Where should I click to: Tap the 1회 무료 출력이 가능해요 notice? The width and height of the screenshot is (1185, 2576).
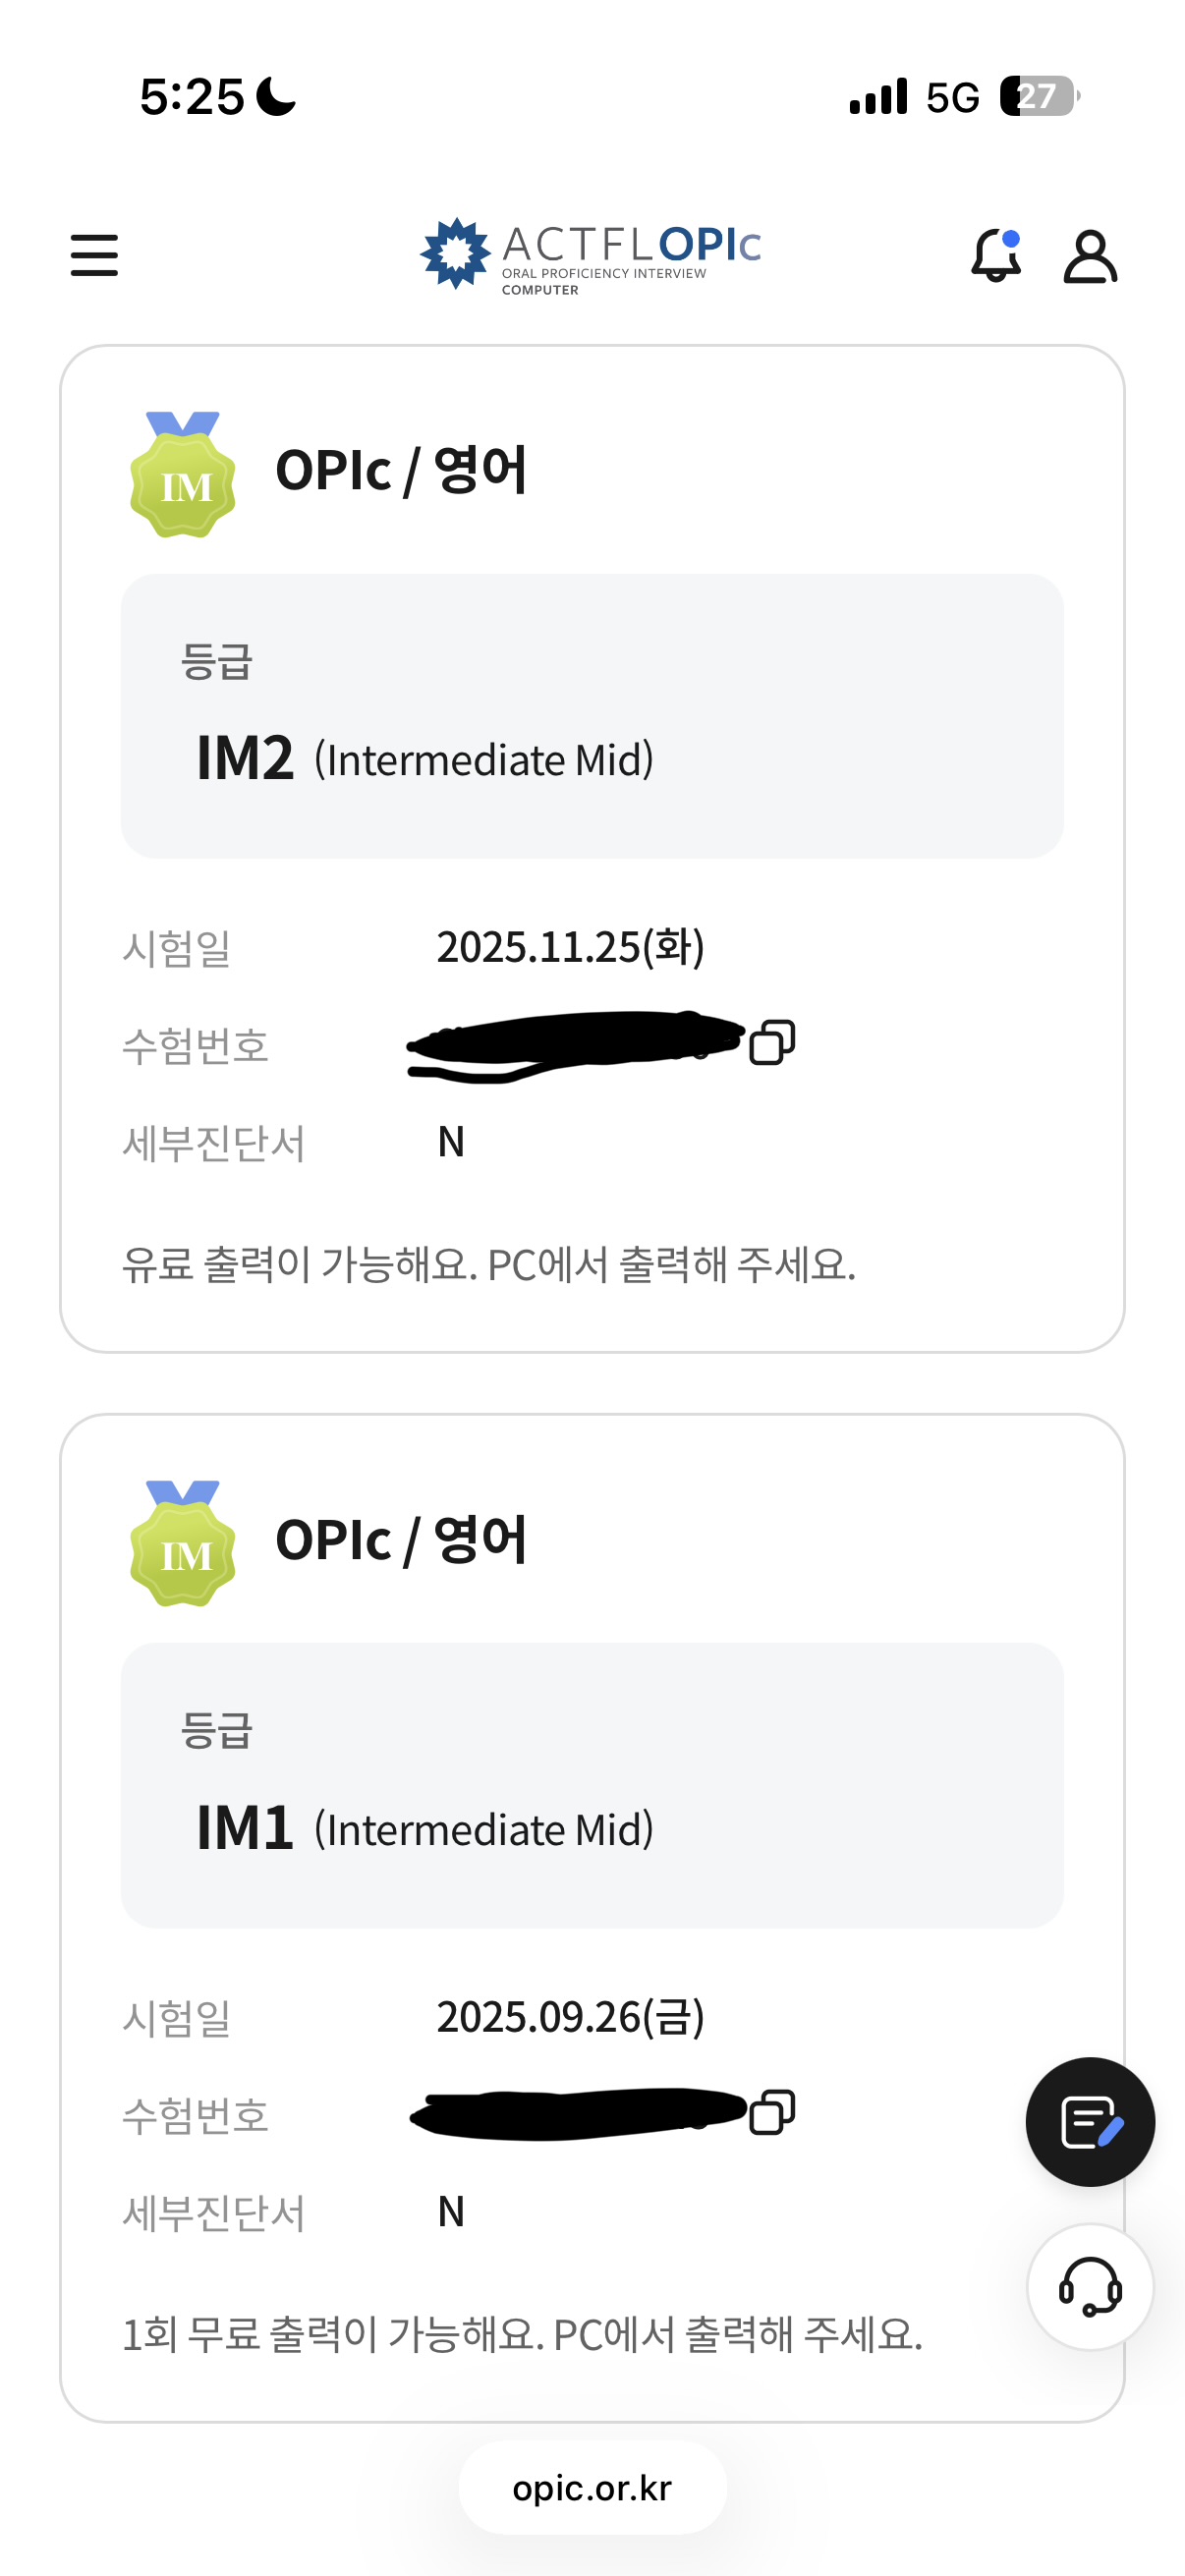pos(521,2335)
